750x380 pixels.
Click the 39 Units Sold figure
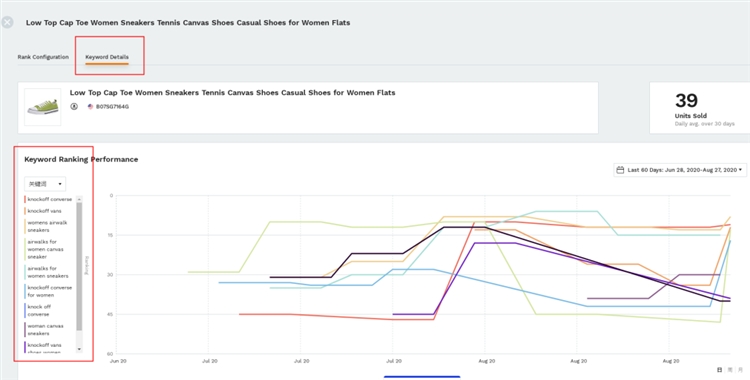(686, 101)
